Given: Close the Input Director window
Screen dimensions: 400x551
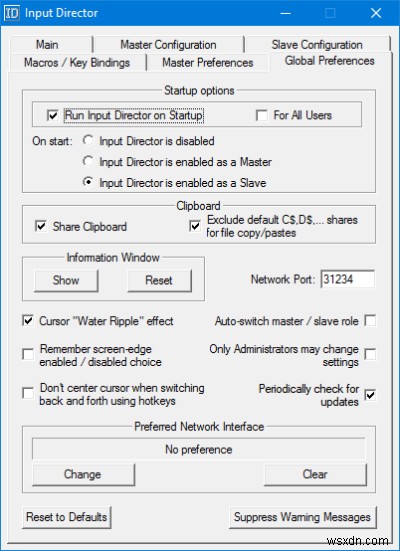Looking at the screenshot, I should [x=376, y=13].
